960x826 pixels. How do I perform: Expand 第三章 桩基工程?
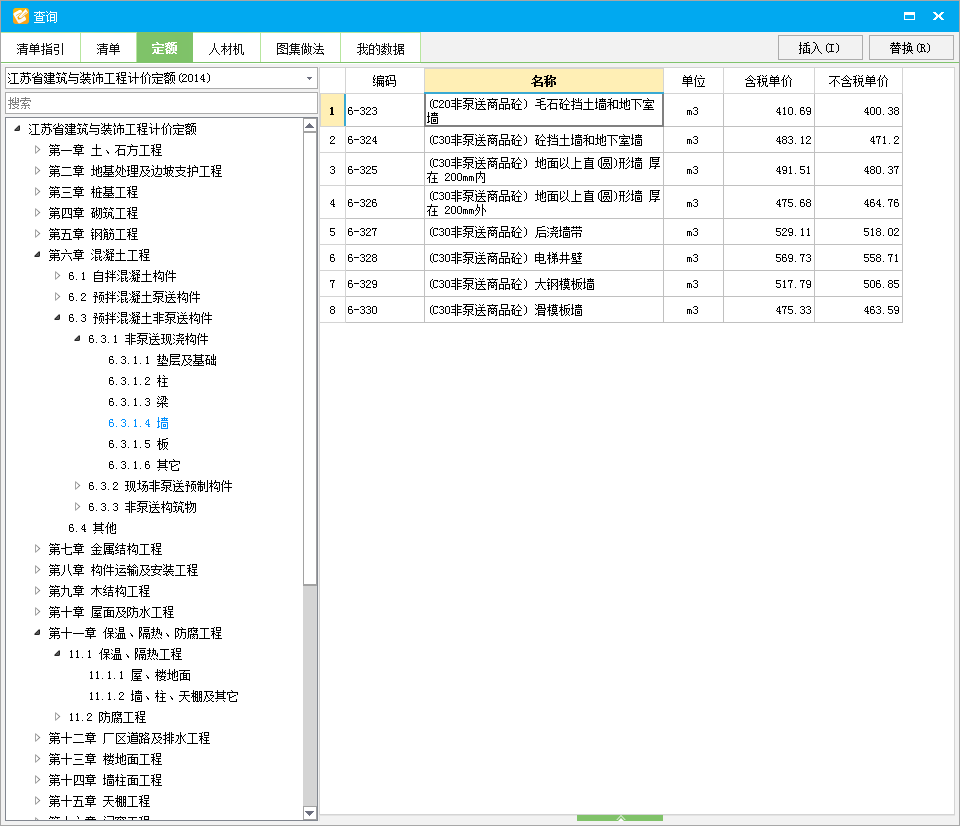37,192
